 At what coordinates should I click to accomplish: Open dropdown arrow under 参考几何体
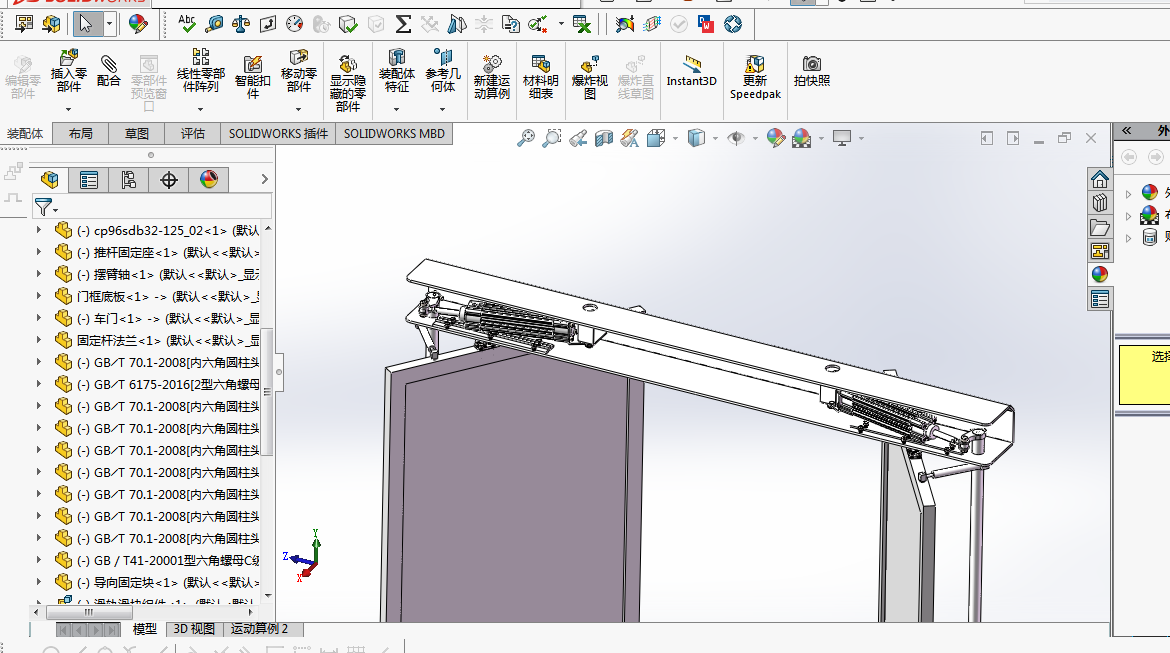click(442, 109)
